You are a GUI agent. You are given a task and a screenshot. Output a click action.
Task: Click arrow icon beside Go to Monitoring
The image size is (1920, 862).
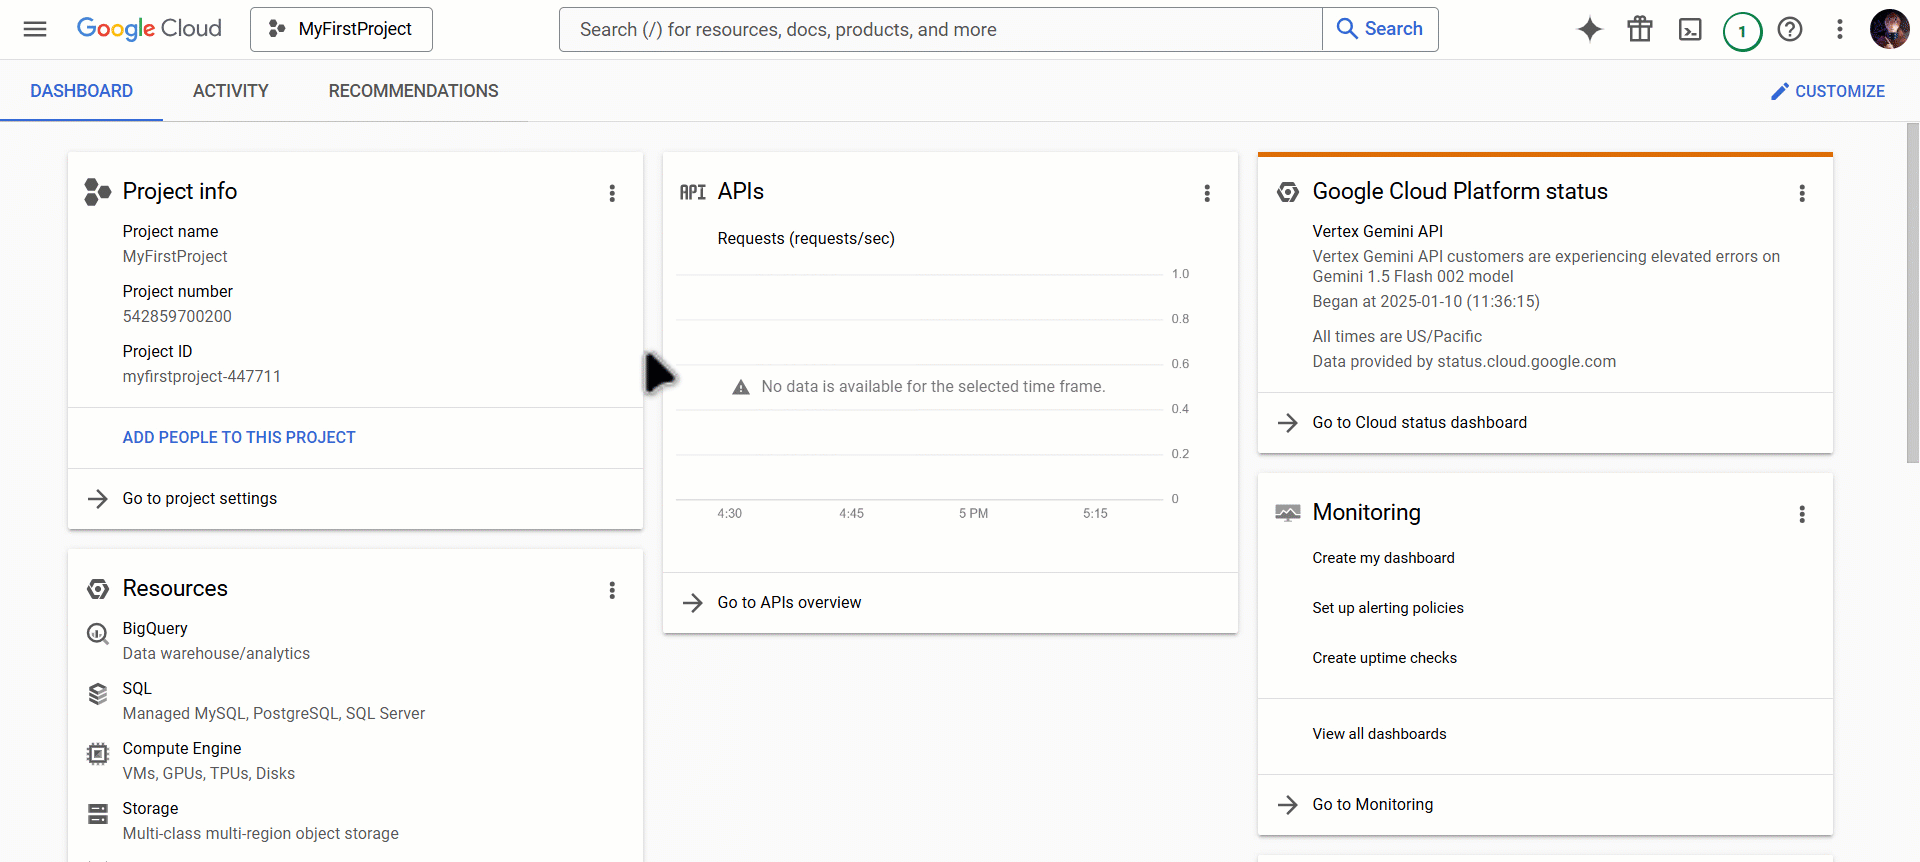pos(1288,804)
